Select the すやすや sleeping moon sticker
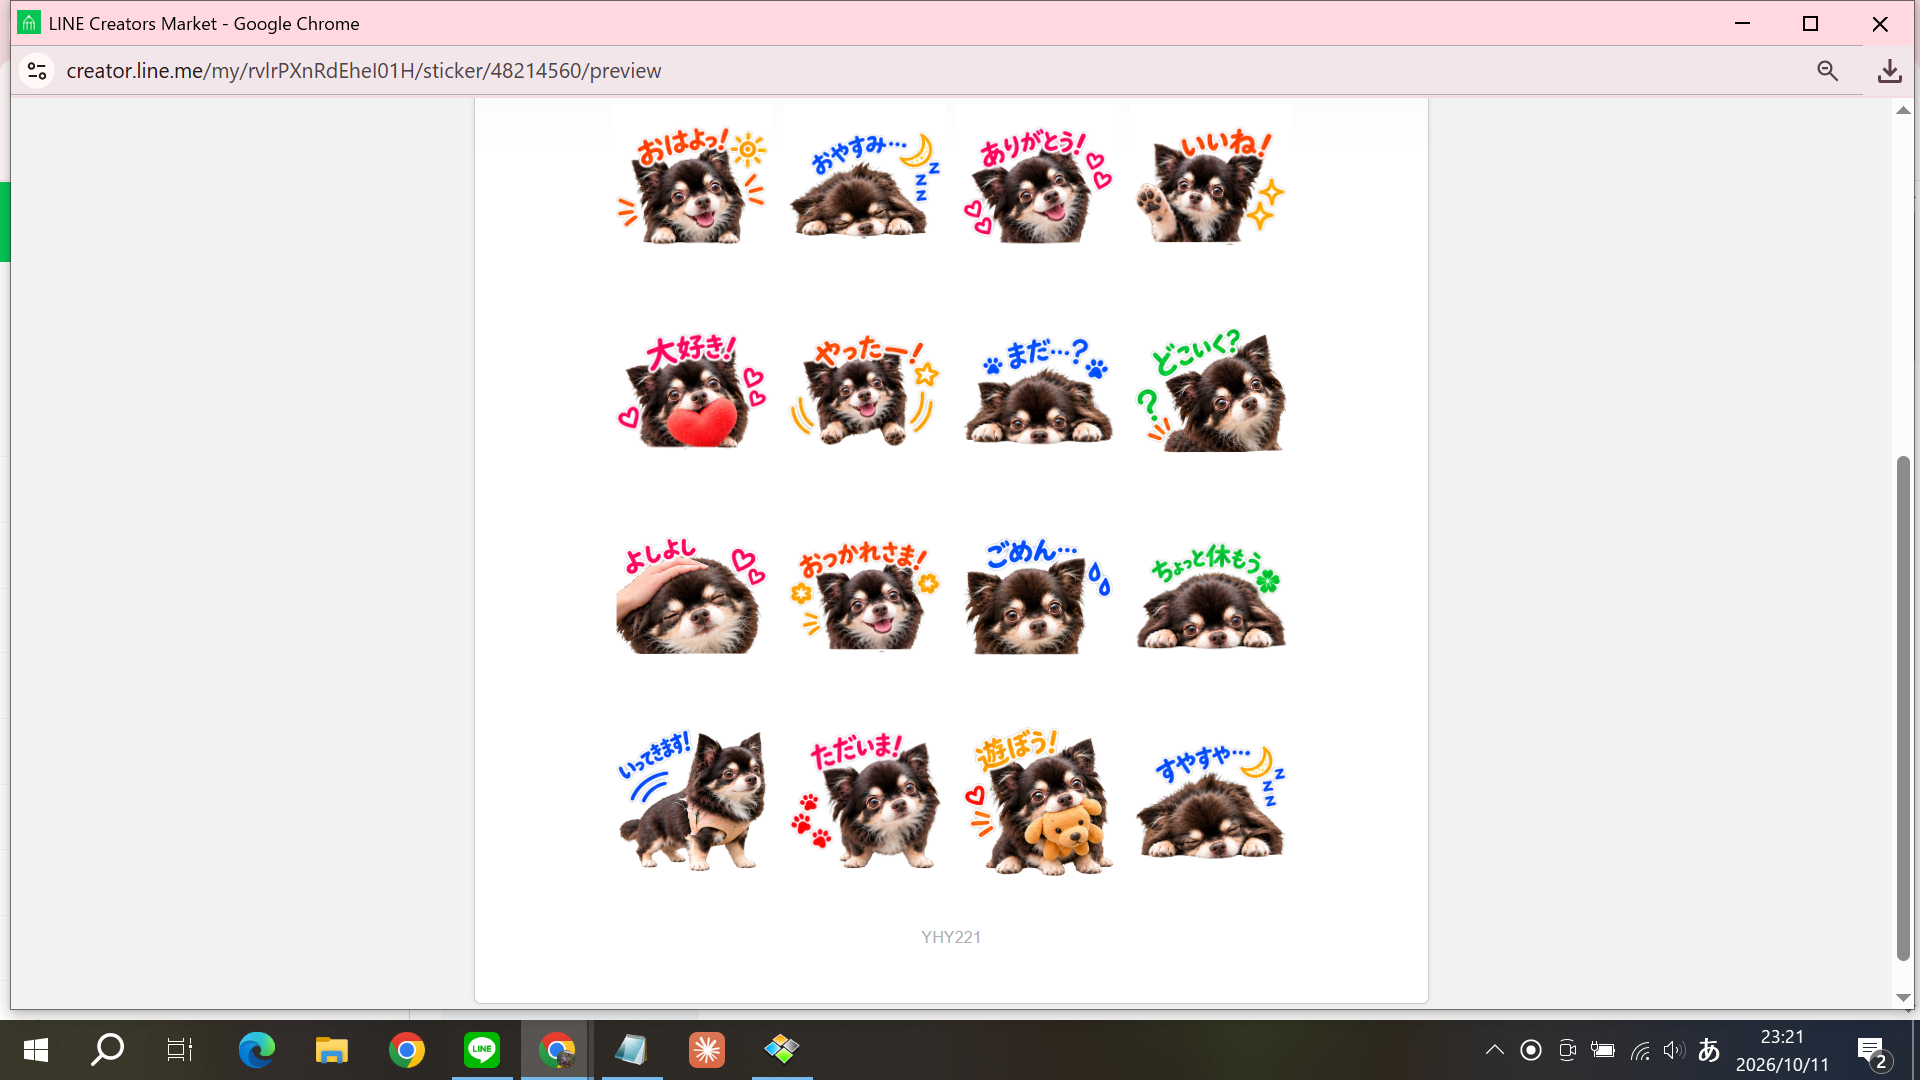The width and height of the screenshot is (1920, 1080). 1211,801
